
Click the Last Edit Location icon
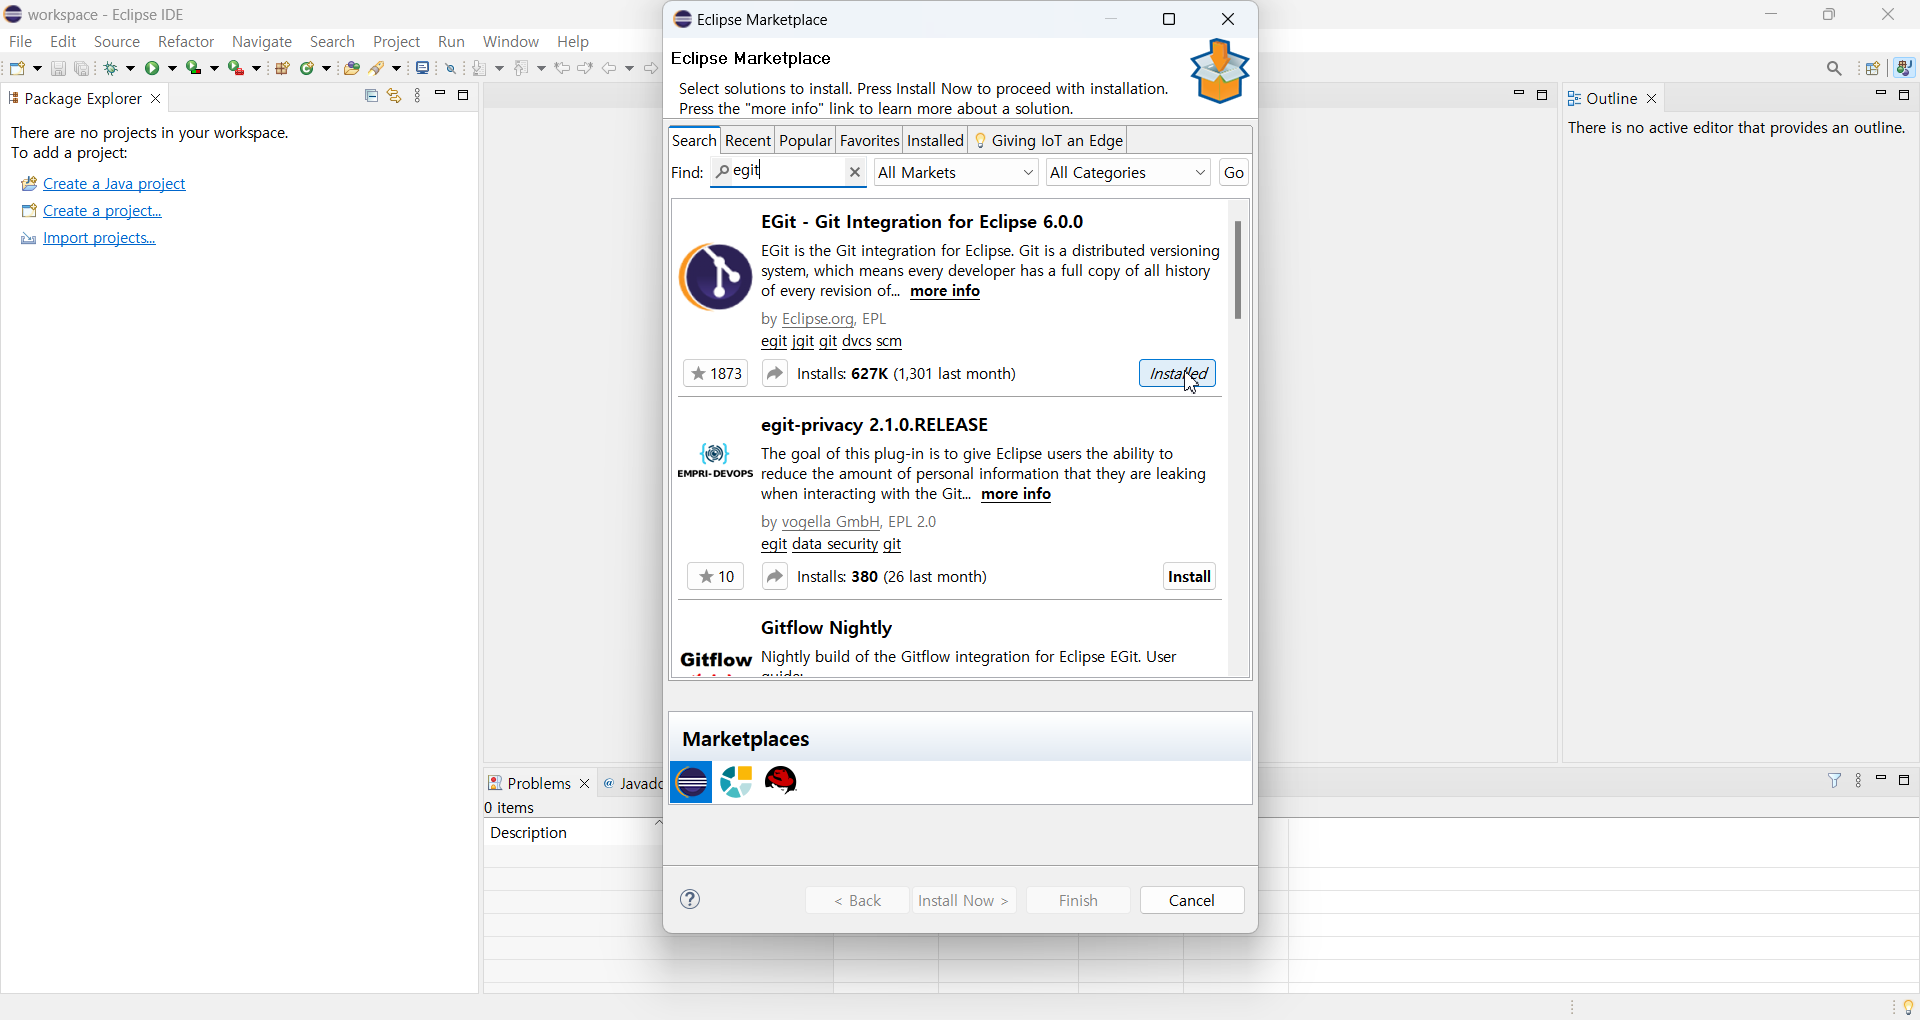click(562, 68)
